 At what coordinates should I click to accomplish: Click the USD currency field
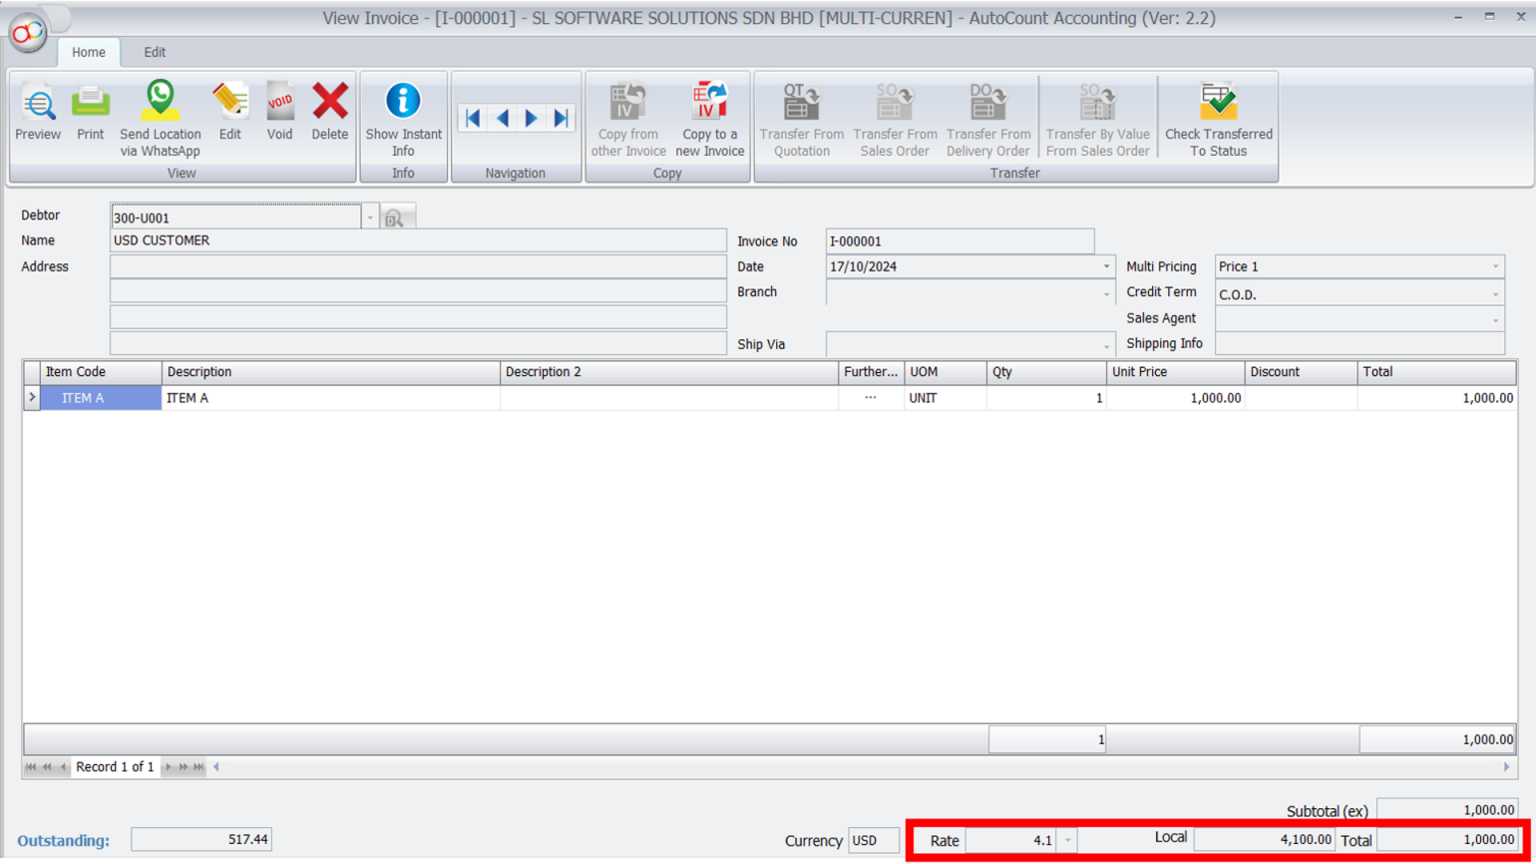click(873, 841)
